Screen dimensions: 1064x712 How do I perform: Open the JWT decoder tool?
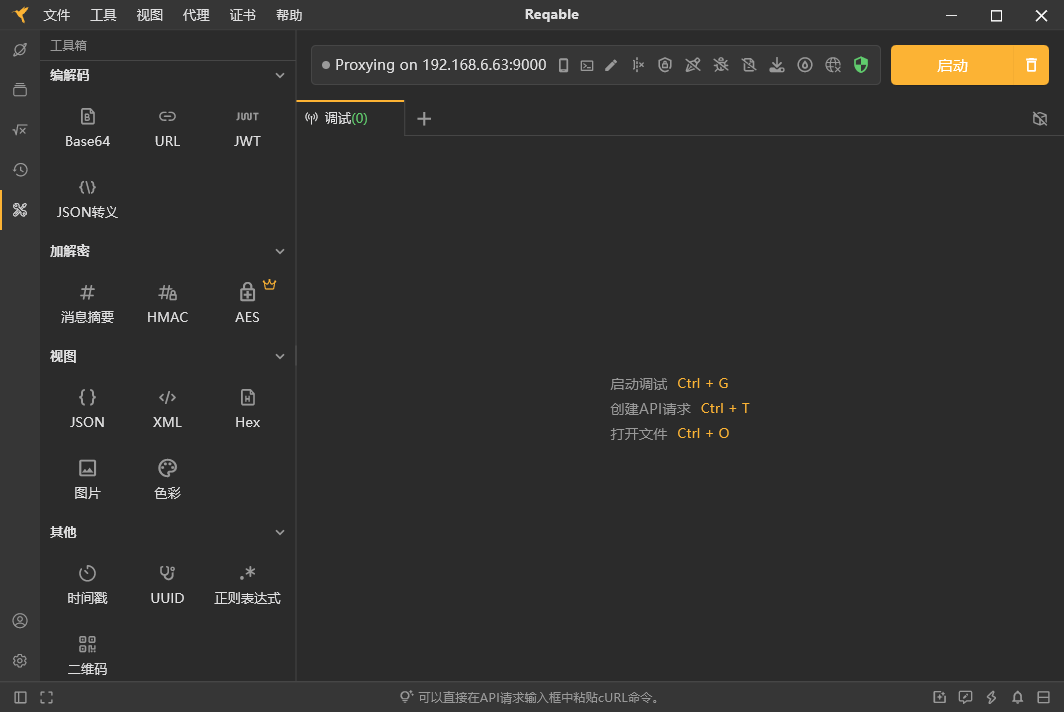coord(247,127)
